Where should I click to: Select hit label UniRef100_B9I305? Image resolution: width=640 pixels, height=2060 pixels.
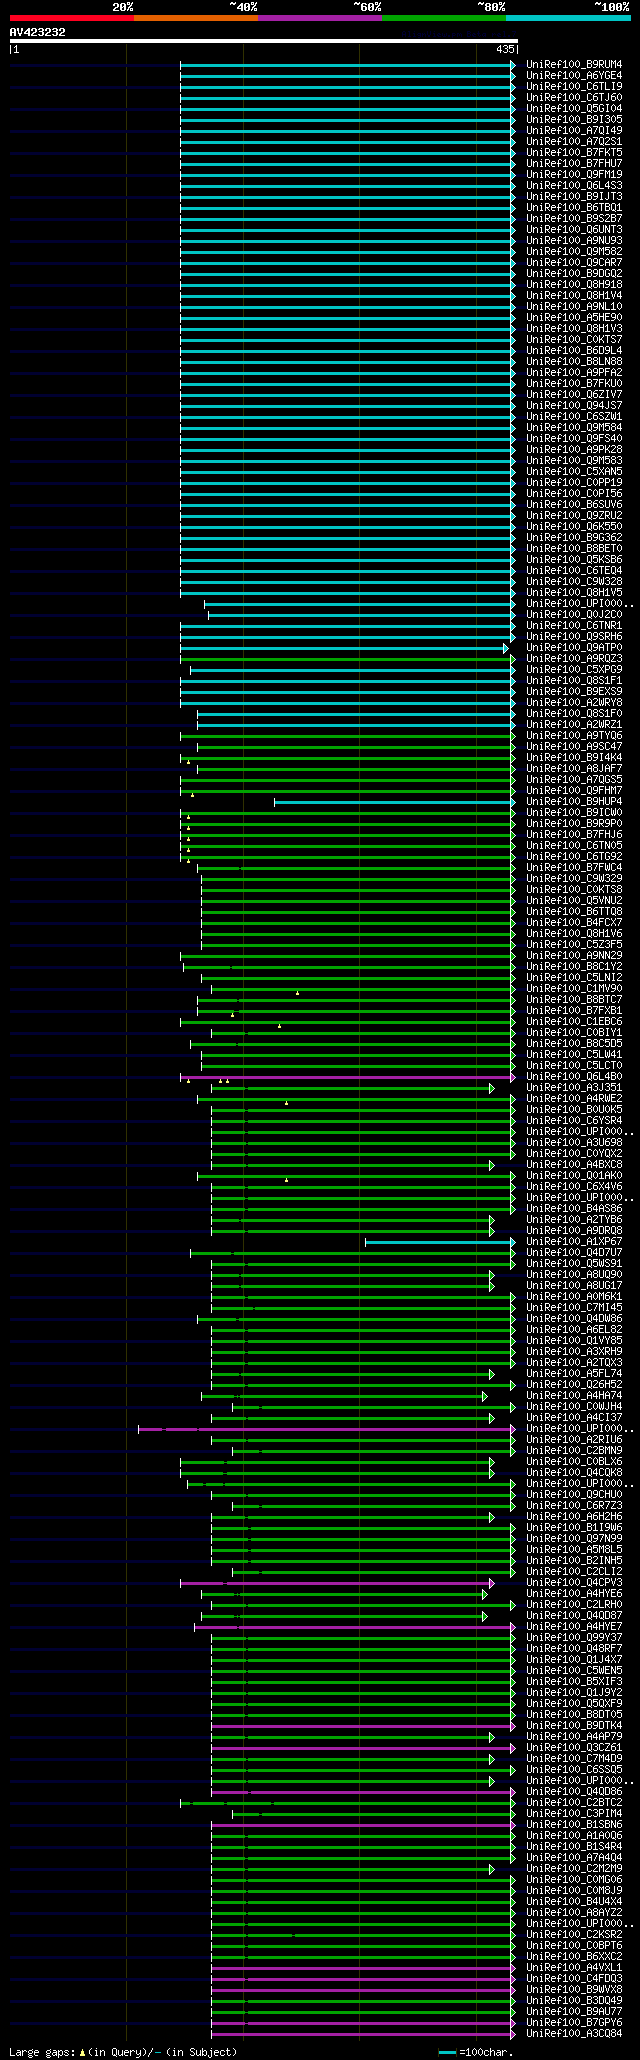point(574,119)
